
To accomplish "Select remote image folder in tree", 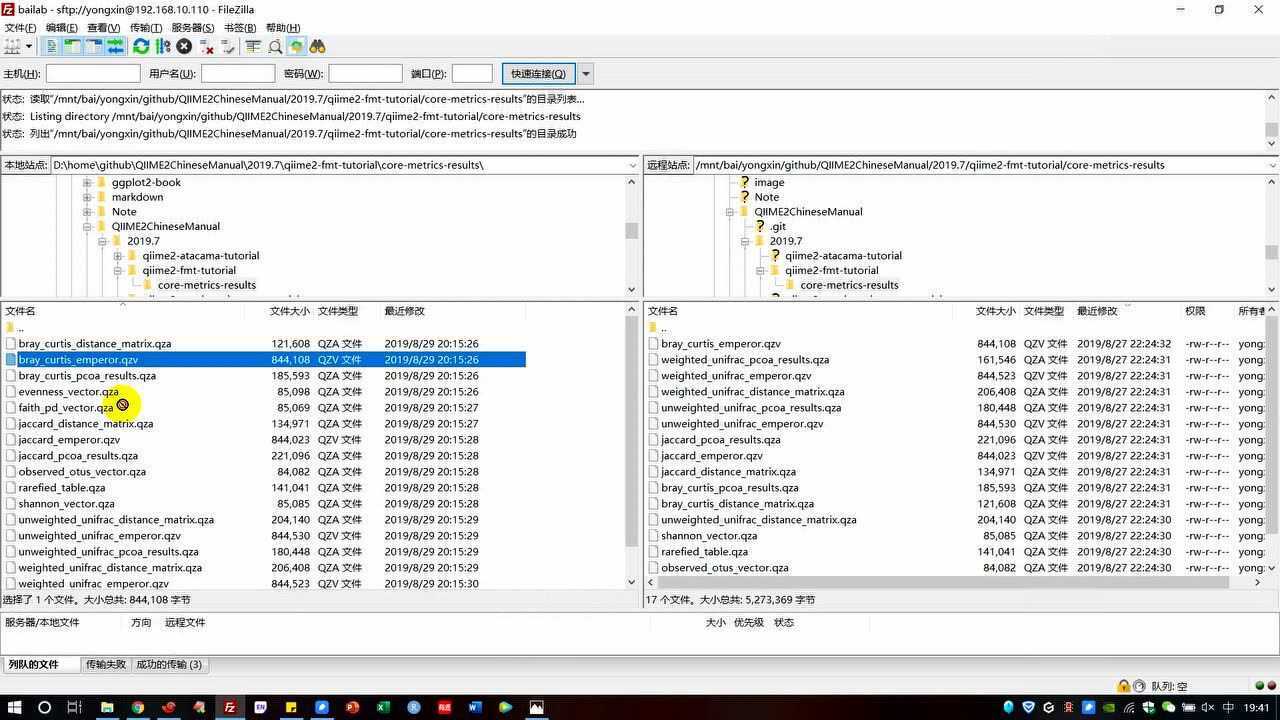I will (x=769, y=182).
